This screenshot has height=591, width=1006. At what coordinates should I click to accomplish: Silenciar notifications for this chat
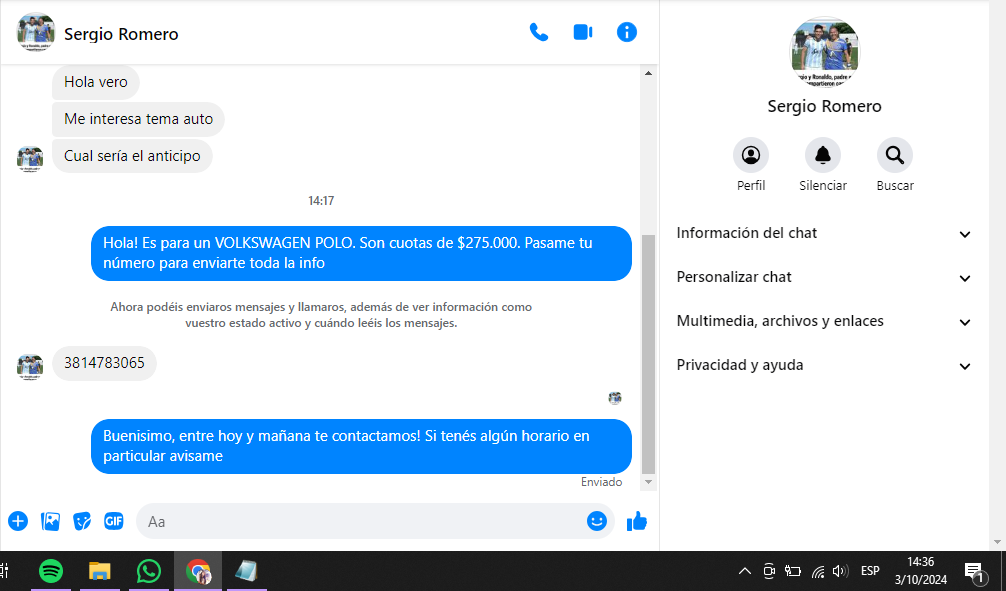[823, 156]
